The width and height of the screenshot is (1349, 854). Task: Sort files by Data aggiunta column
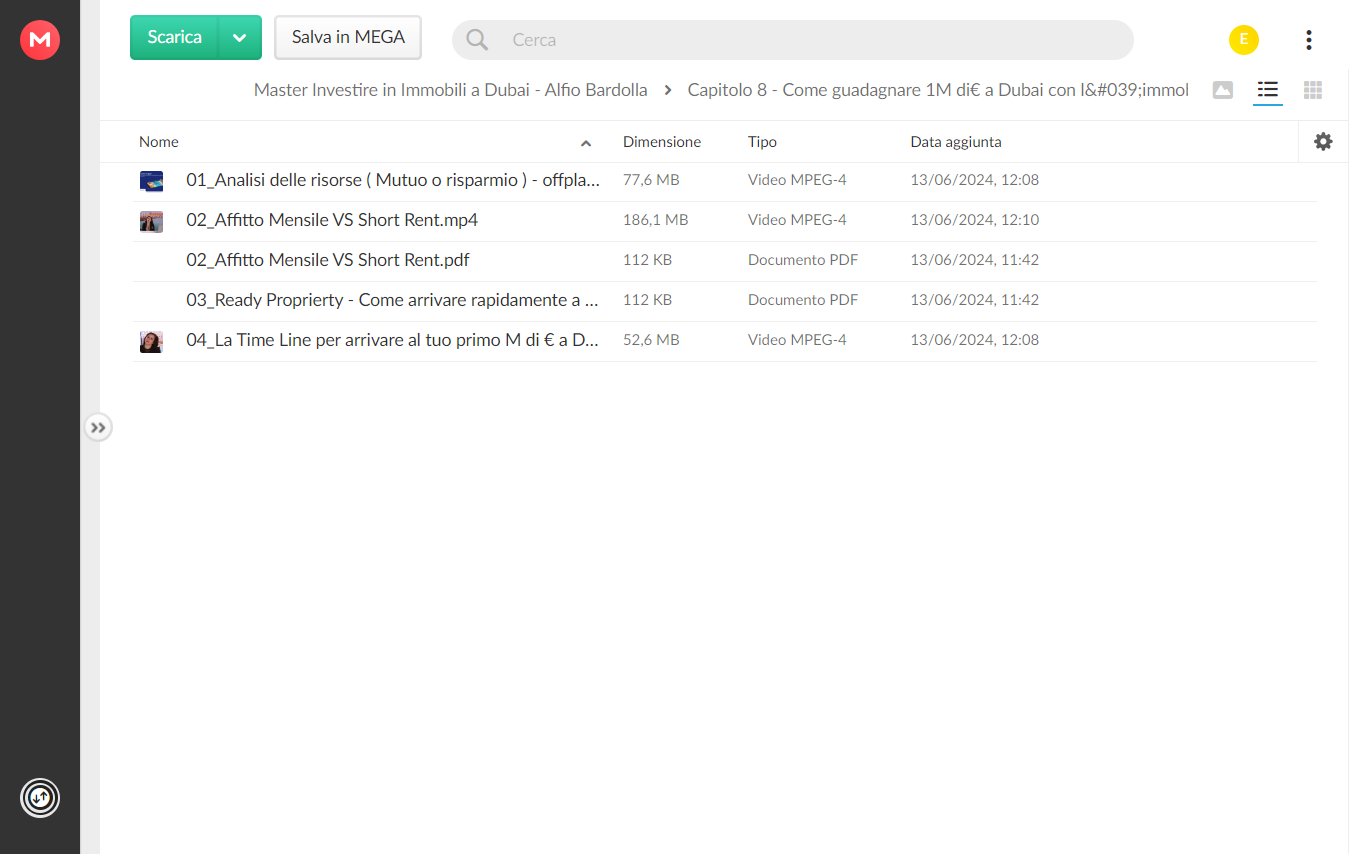[955, 142]
